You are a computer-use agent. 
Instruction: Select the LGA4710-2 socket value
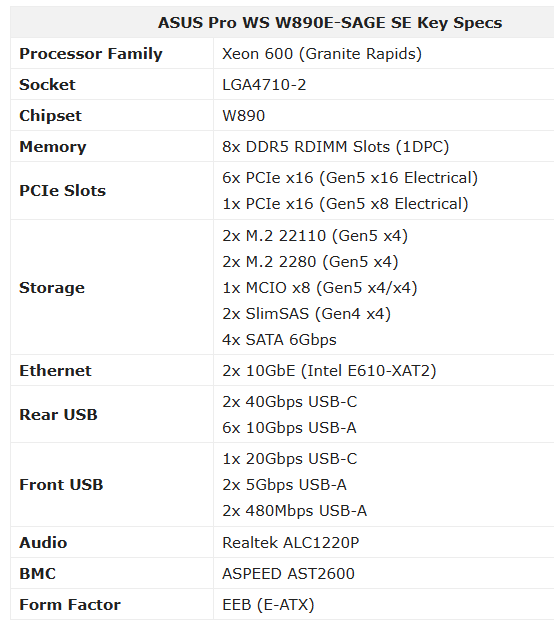click(264, 85)
